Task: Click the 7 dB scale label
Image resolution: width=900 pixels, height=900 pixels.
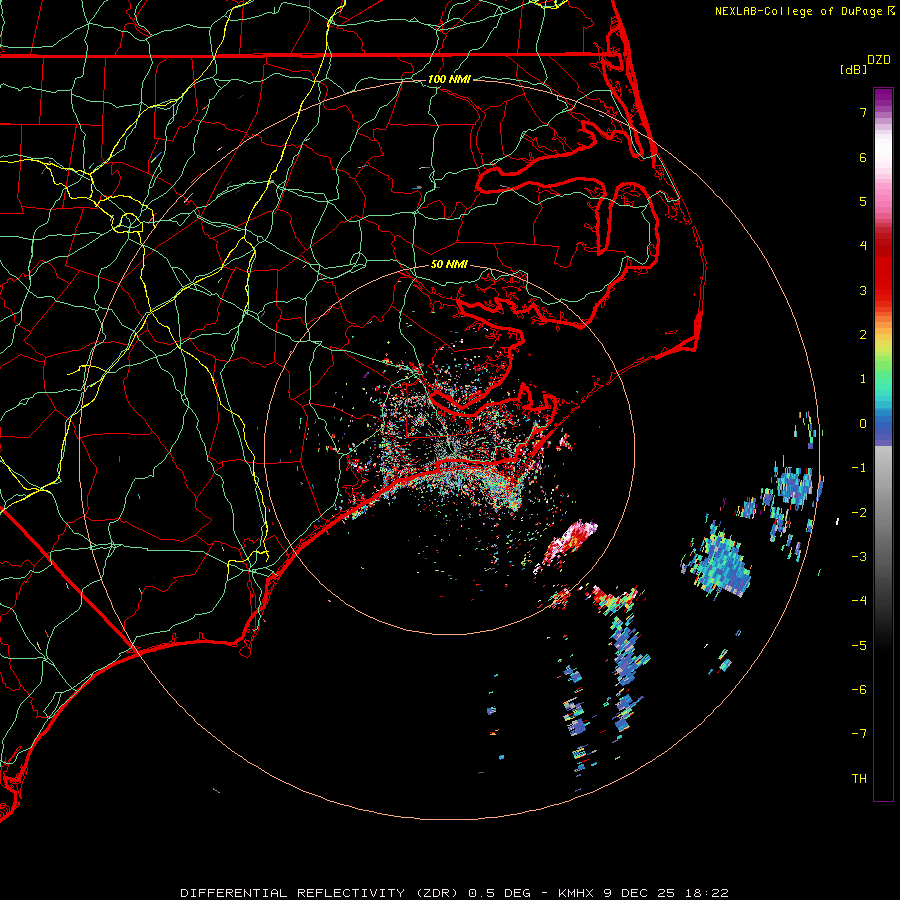Action: [863, 112]
